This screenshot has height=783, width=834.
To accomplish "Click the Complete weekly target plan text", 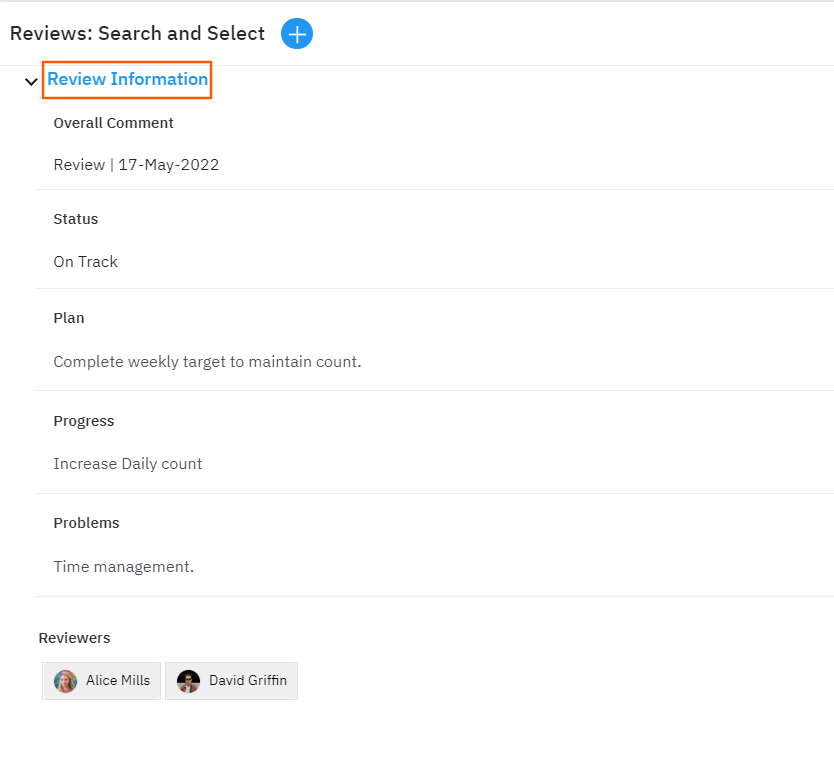I will (x=207, y=362).
